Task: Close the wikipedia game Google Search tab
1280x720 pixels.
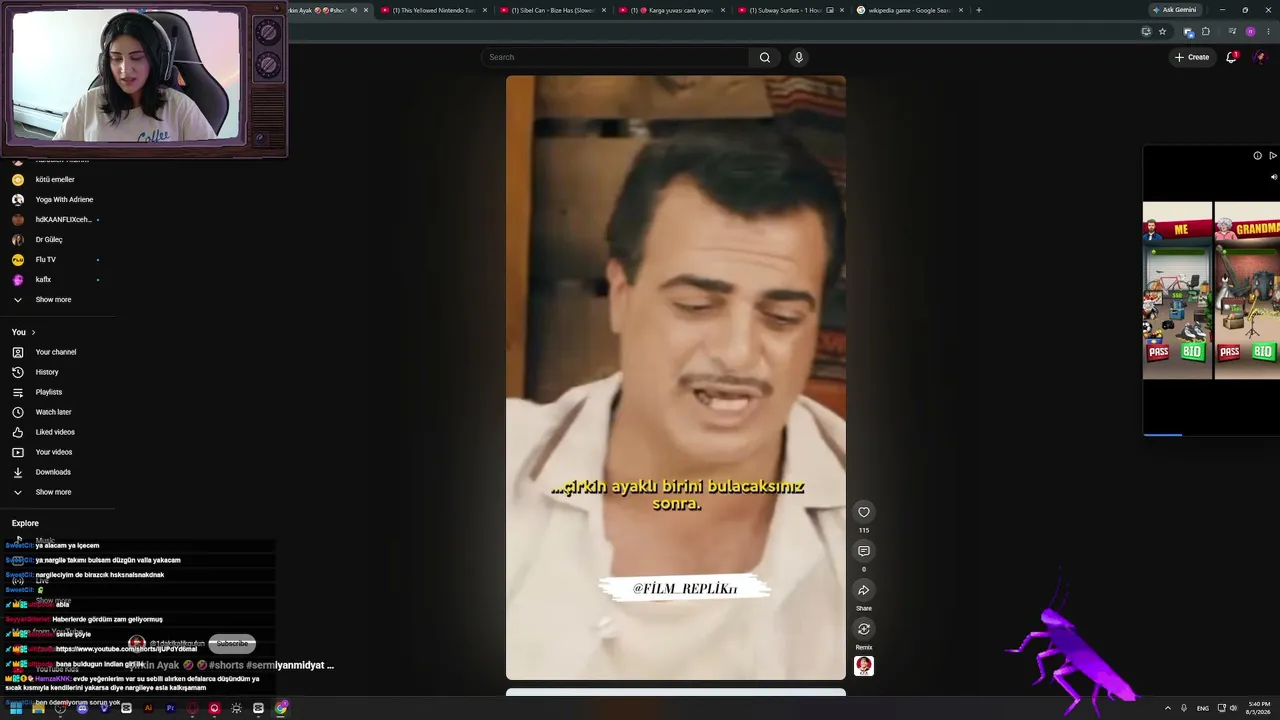Action: 961,10
